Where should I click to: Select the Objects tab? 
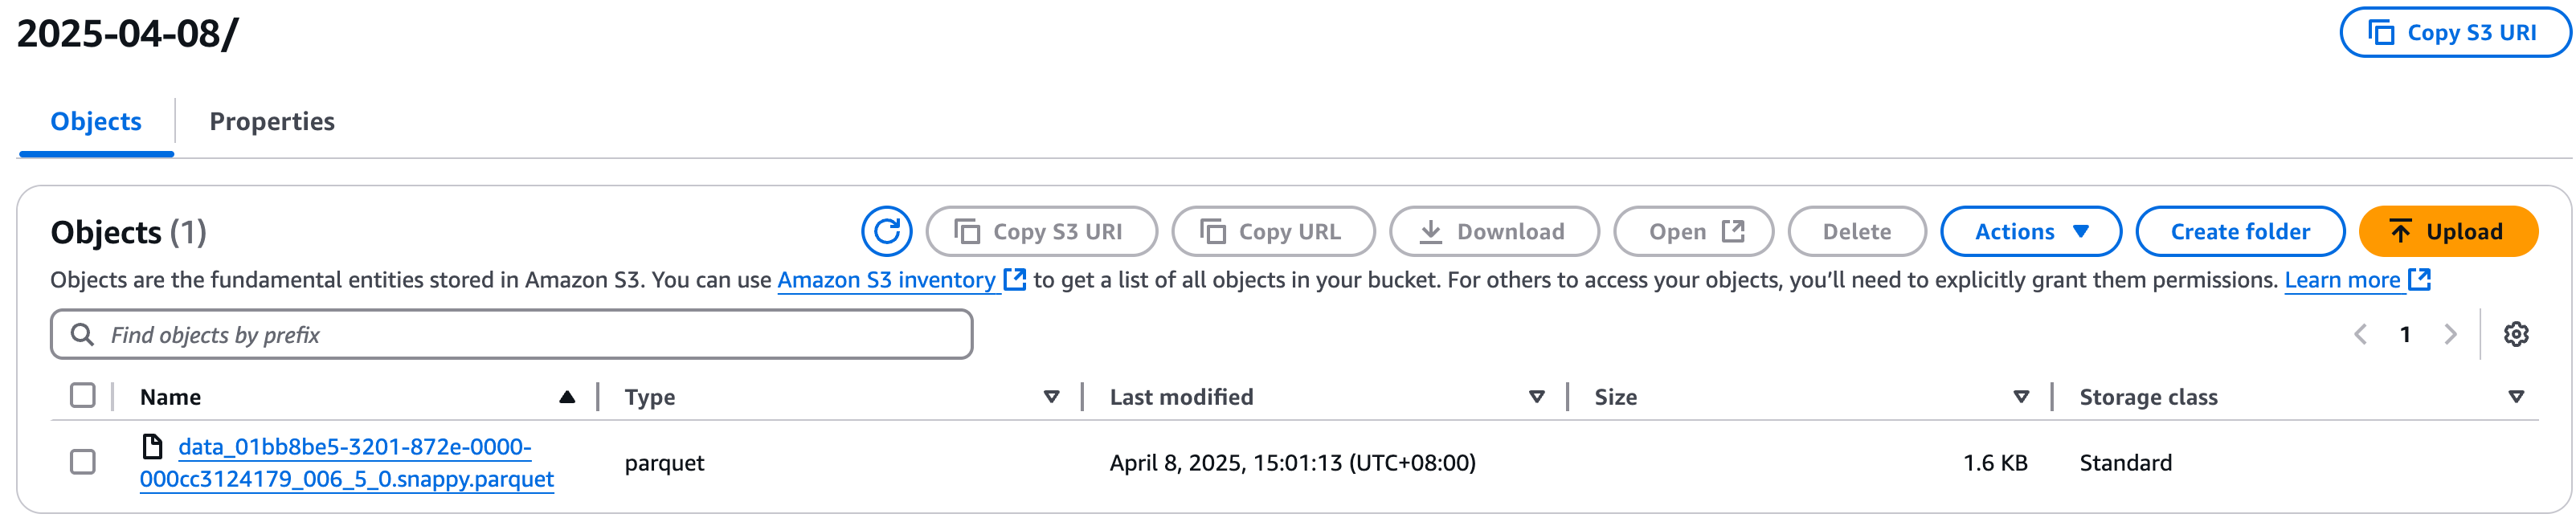[x=96, y=122]
